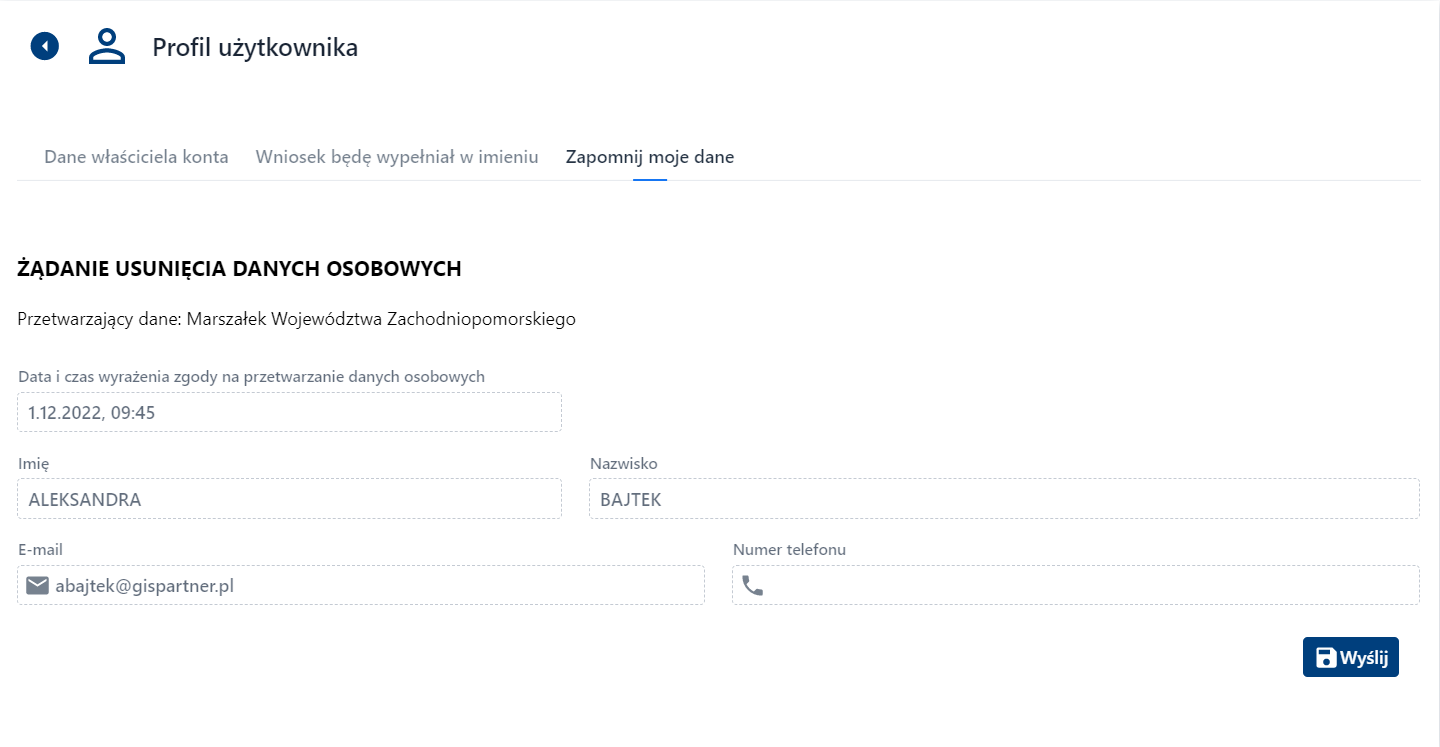Click the Nazwisko field label
1440x747 pixels.
click(x=623, y=463)
